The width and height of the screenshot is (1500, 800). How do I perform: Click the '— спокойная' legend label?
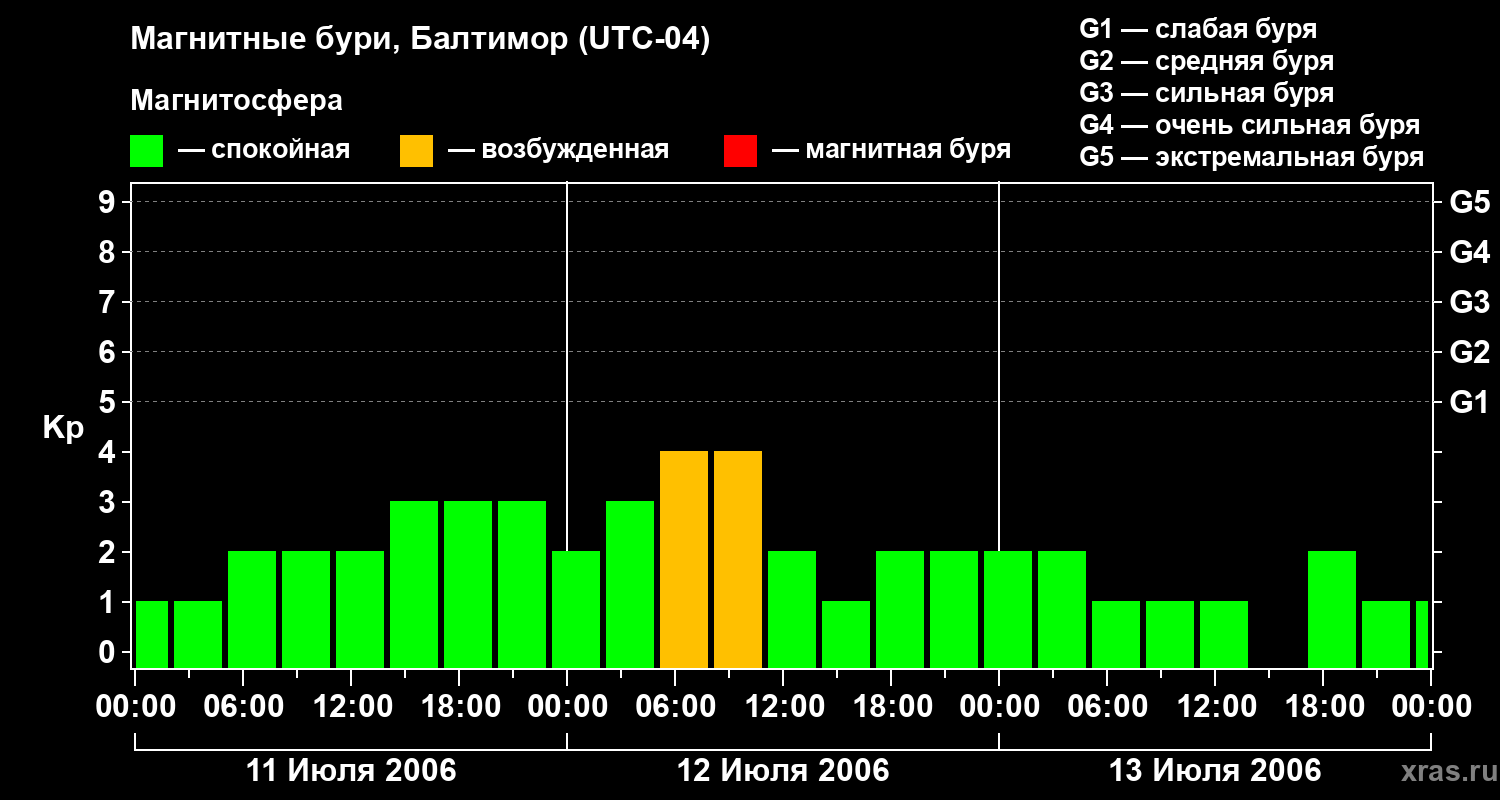(264, 151)
